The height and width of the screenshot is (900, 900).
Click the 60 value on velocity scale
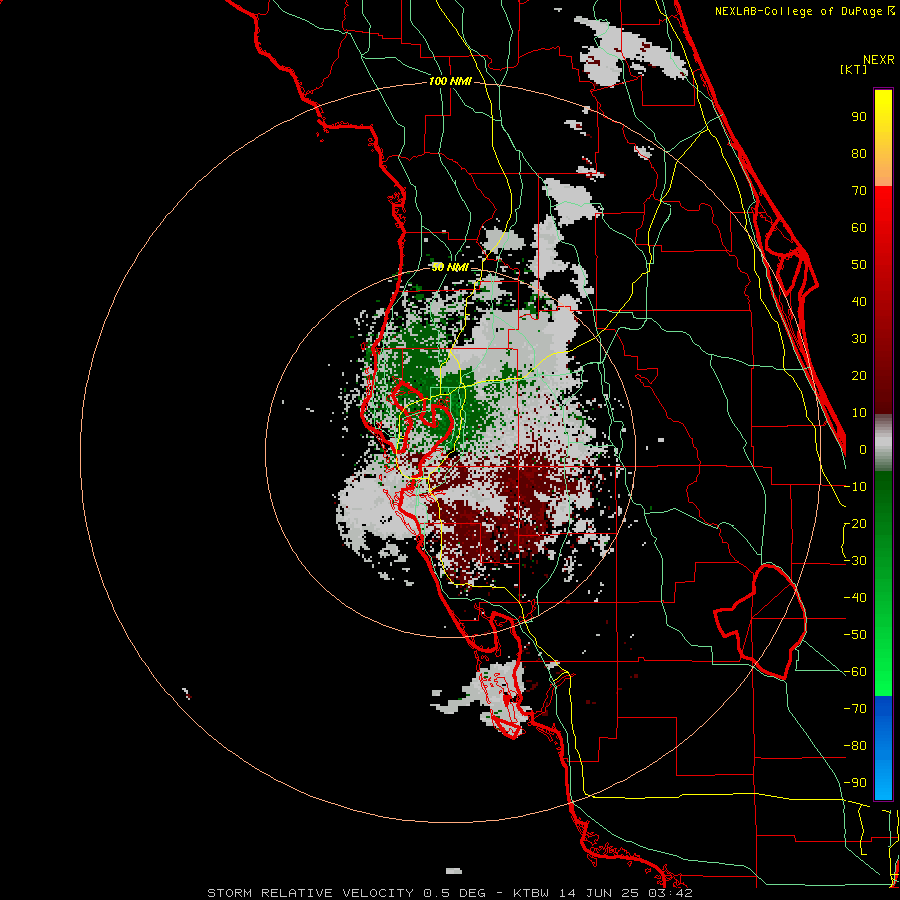tap(859, 228)
